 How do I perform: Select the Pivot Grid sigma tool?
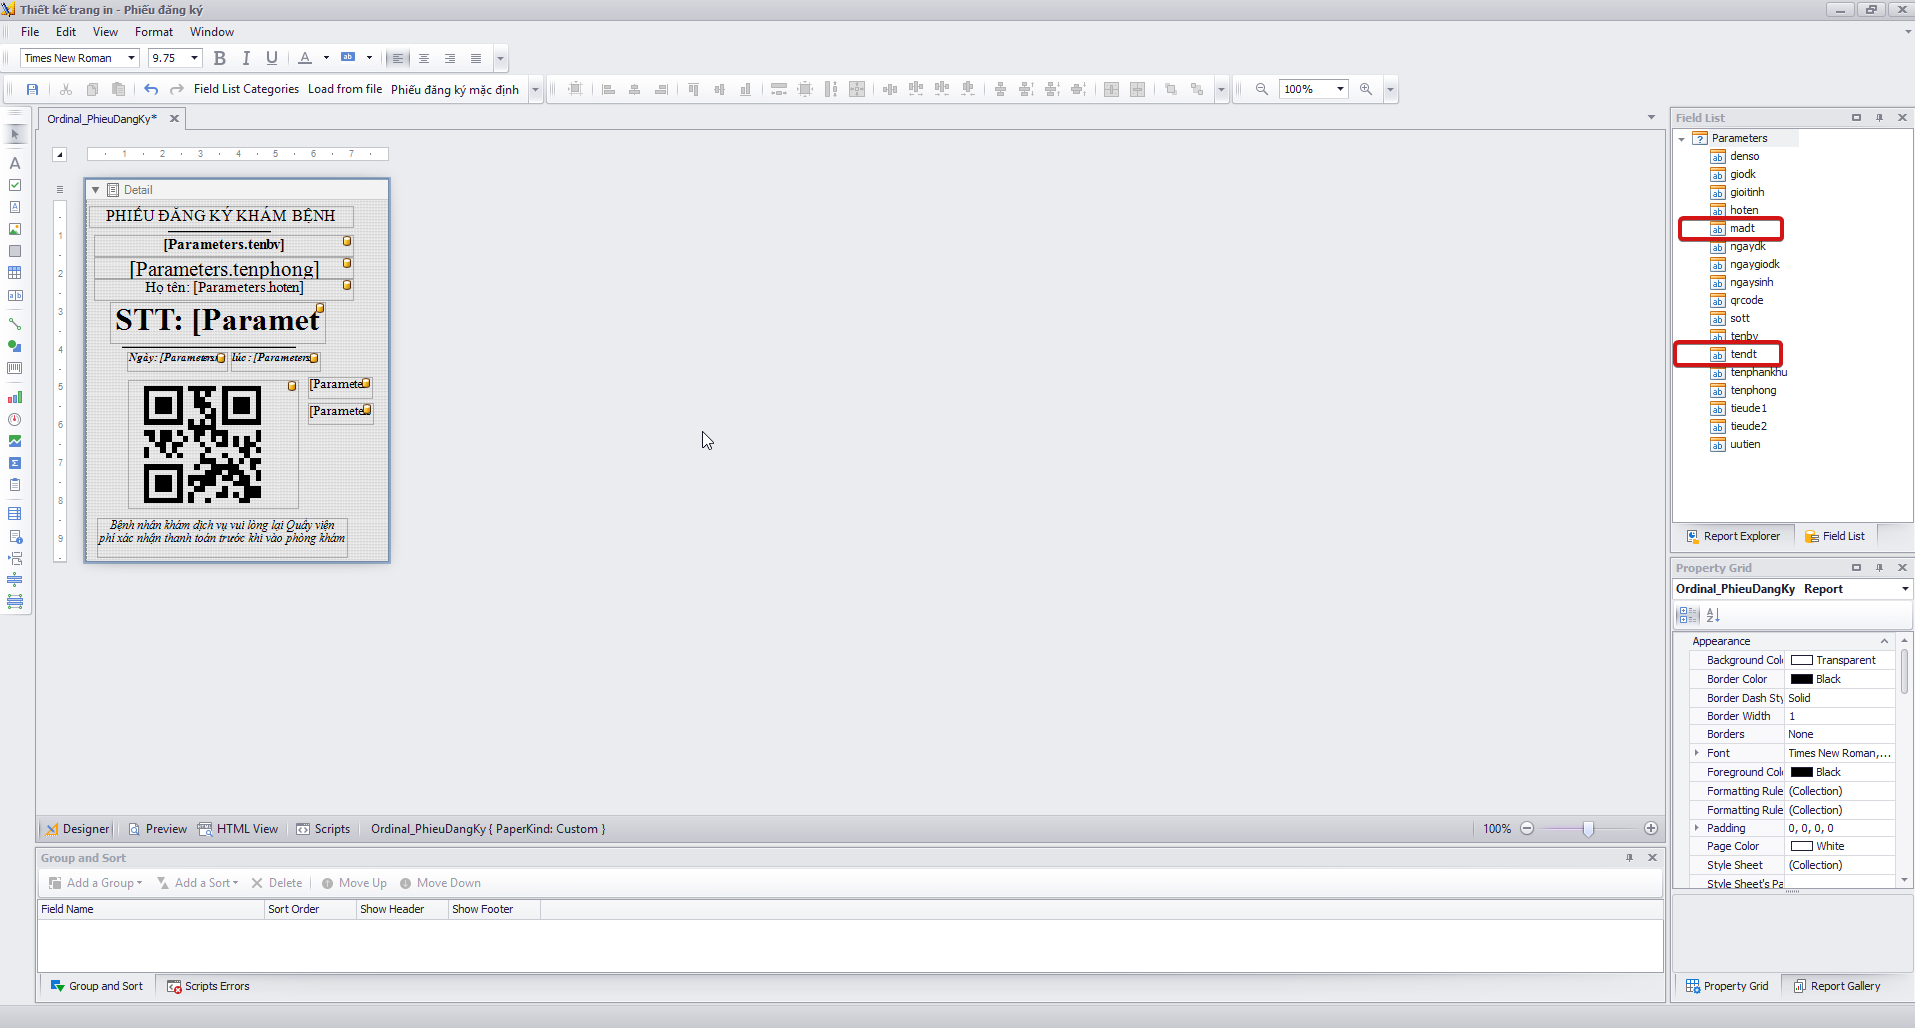[x=15, y=463]
